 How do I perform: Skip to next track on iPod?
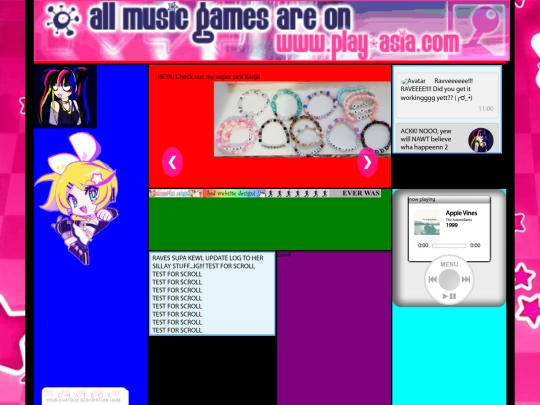tap(466, 280)
